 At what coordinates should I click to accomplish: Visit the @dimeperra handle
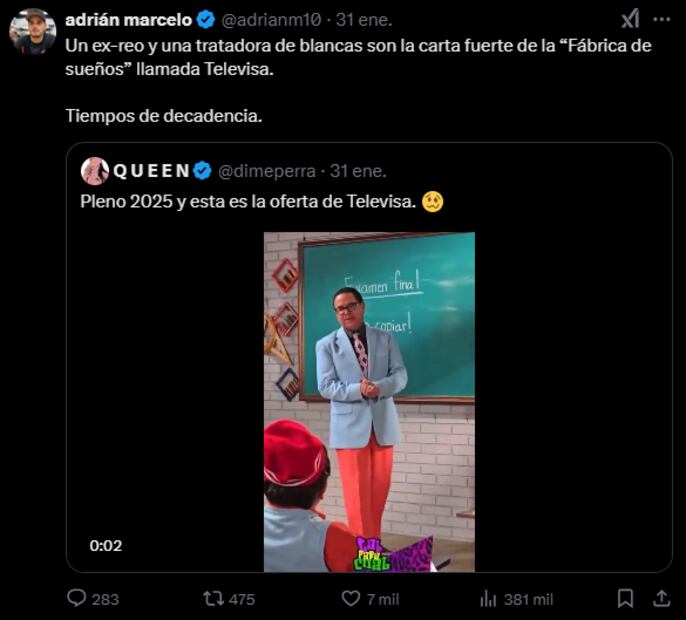[267, 171]
